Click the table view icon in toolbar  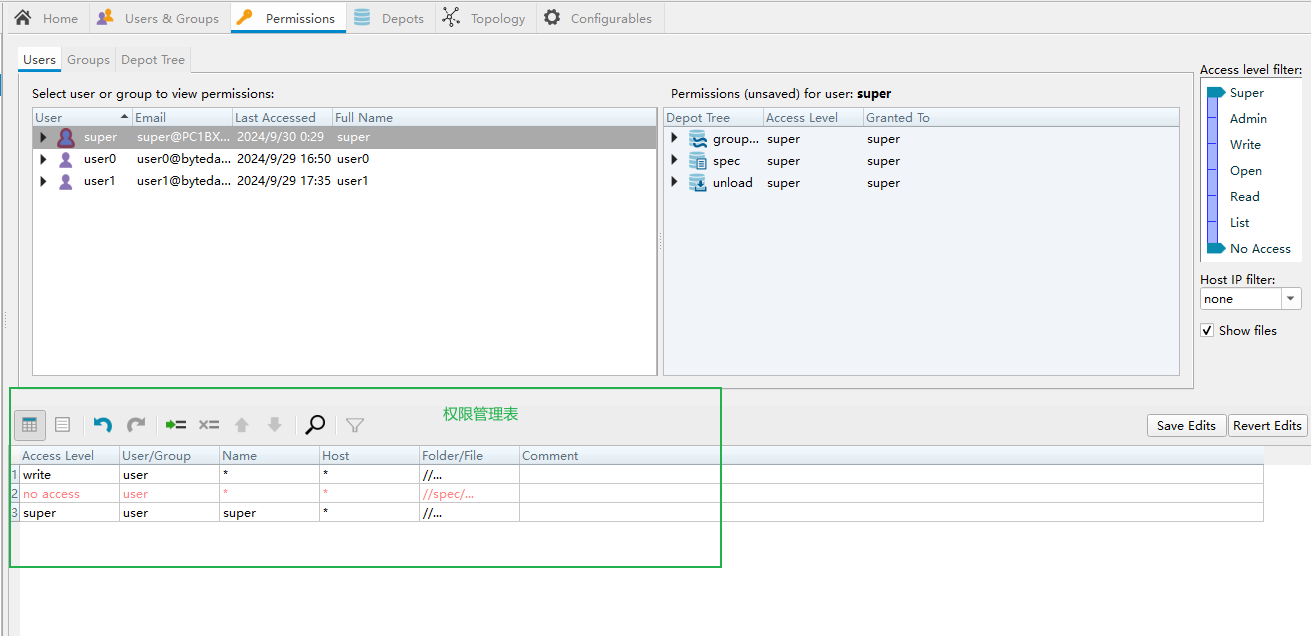(x=30, y=425)
